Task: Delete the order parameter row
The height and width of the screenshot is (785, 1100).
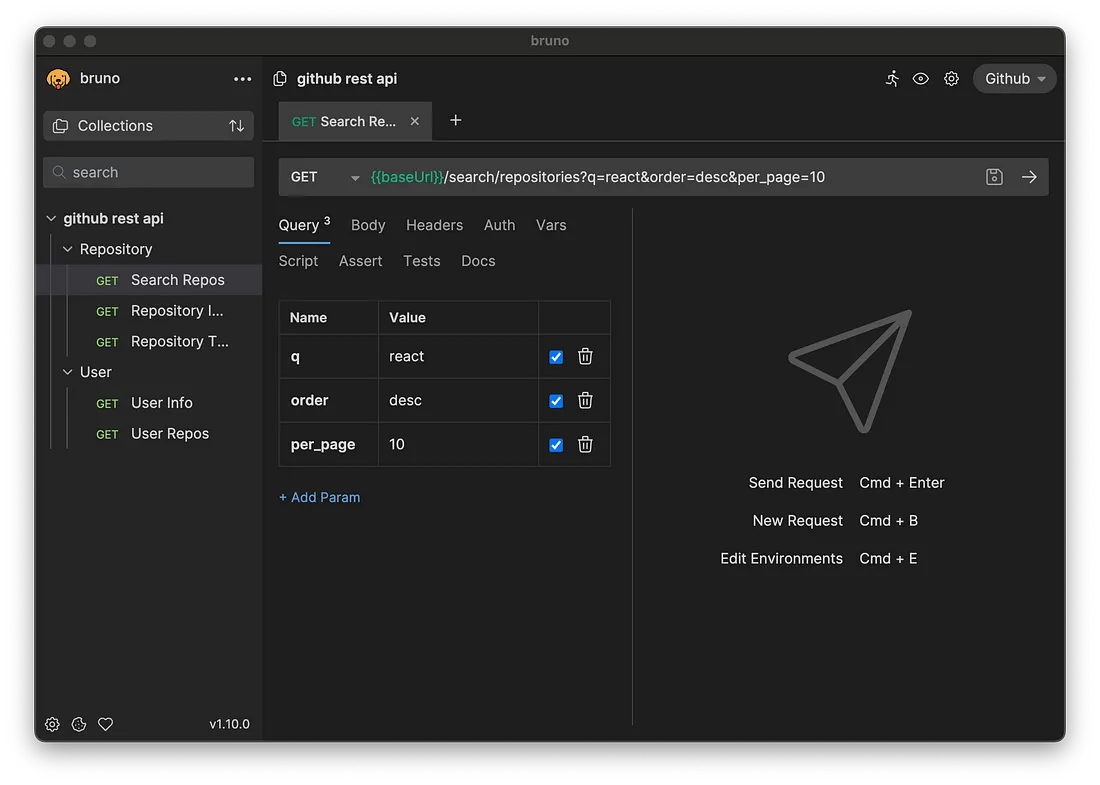Action: 585,401
